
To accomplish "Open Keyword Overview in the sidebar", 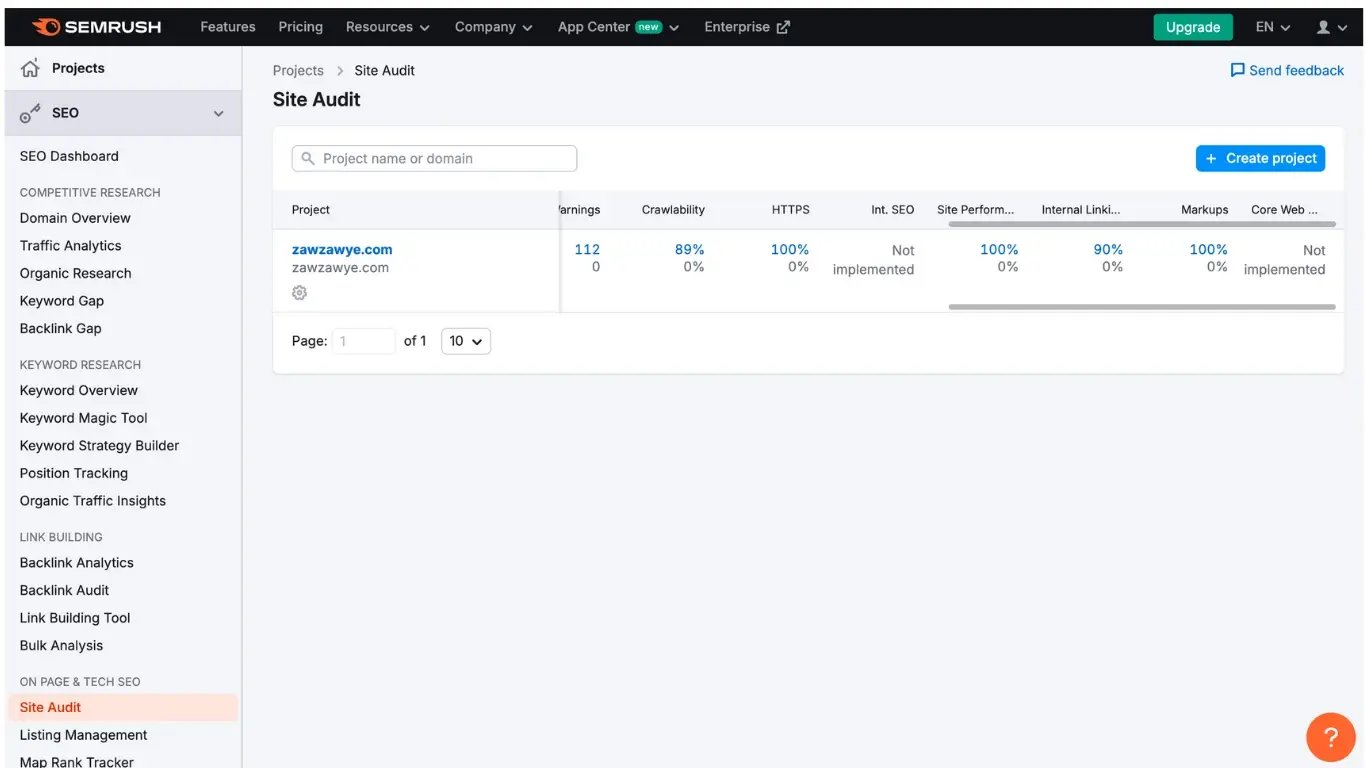I will [x=79, y=390].
